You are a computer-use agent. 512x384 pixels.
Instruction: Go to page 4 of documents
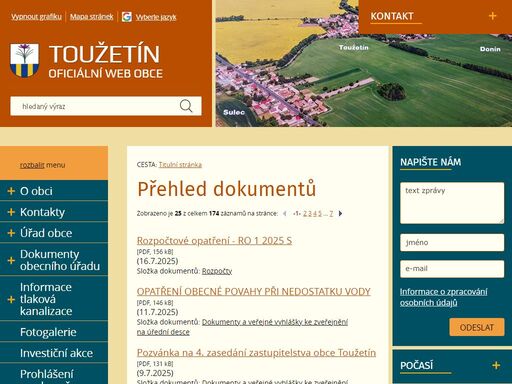pos(315,214)
